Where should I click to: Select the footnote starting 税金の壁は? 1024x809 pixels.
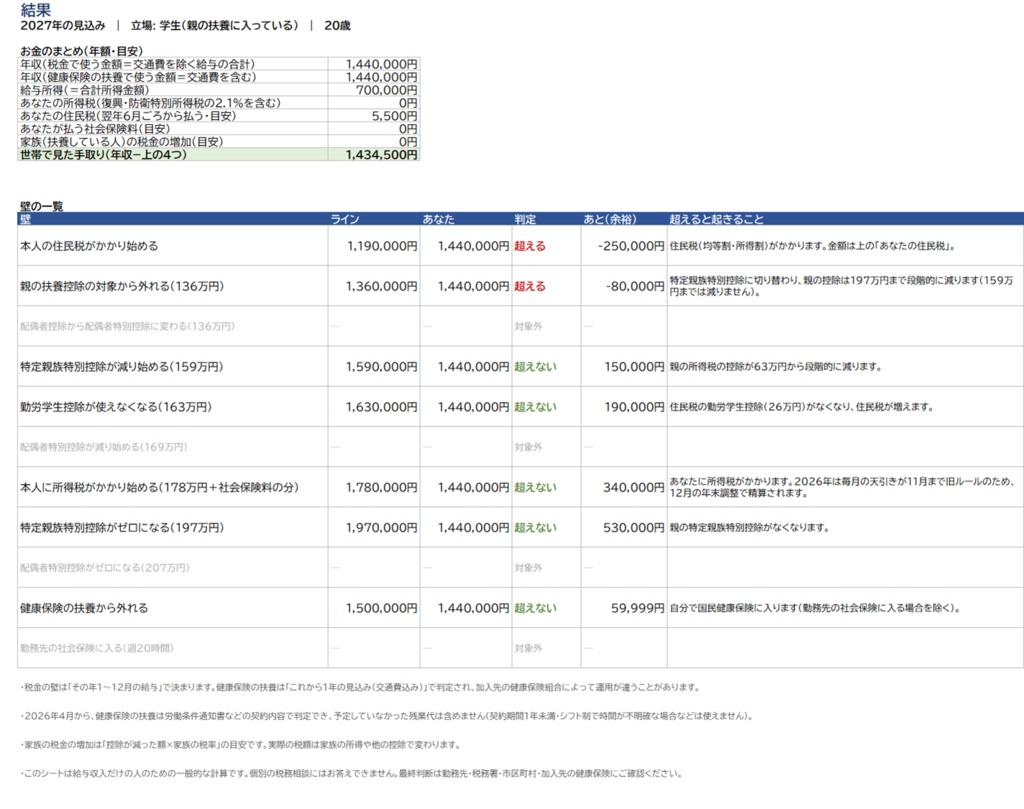tap(360, 687)
